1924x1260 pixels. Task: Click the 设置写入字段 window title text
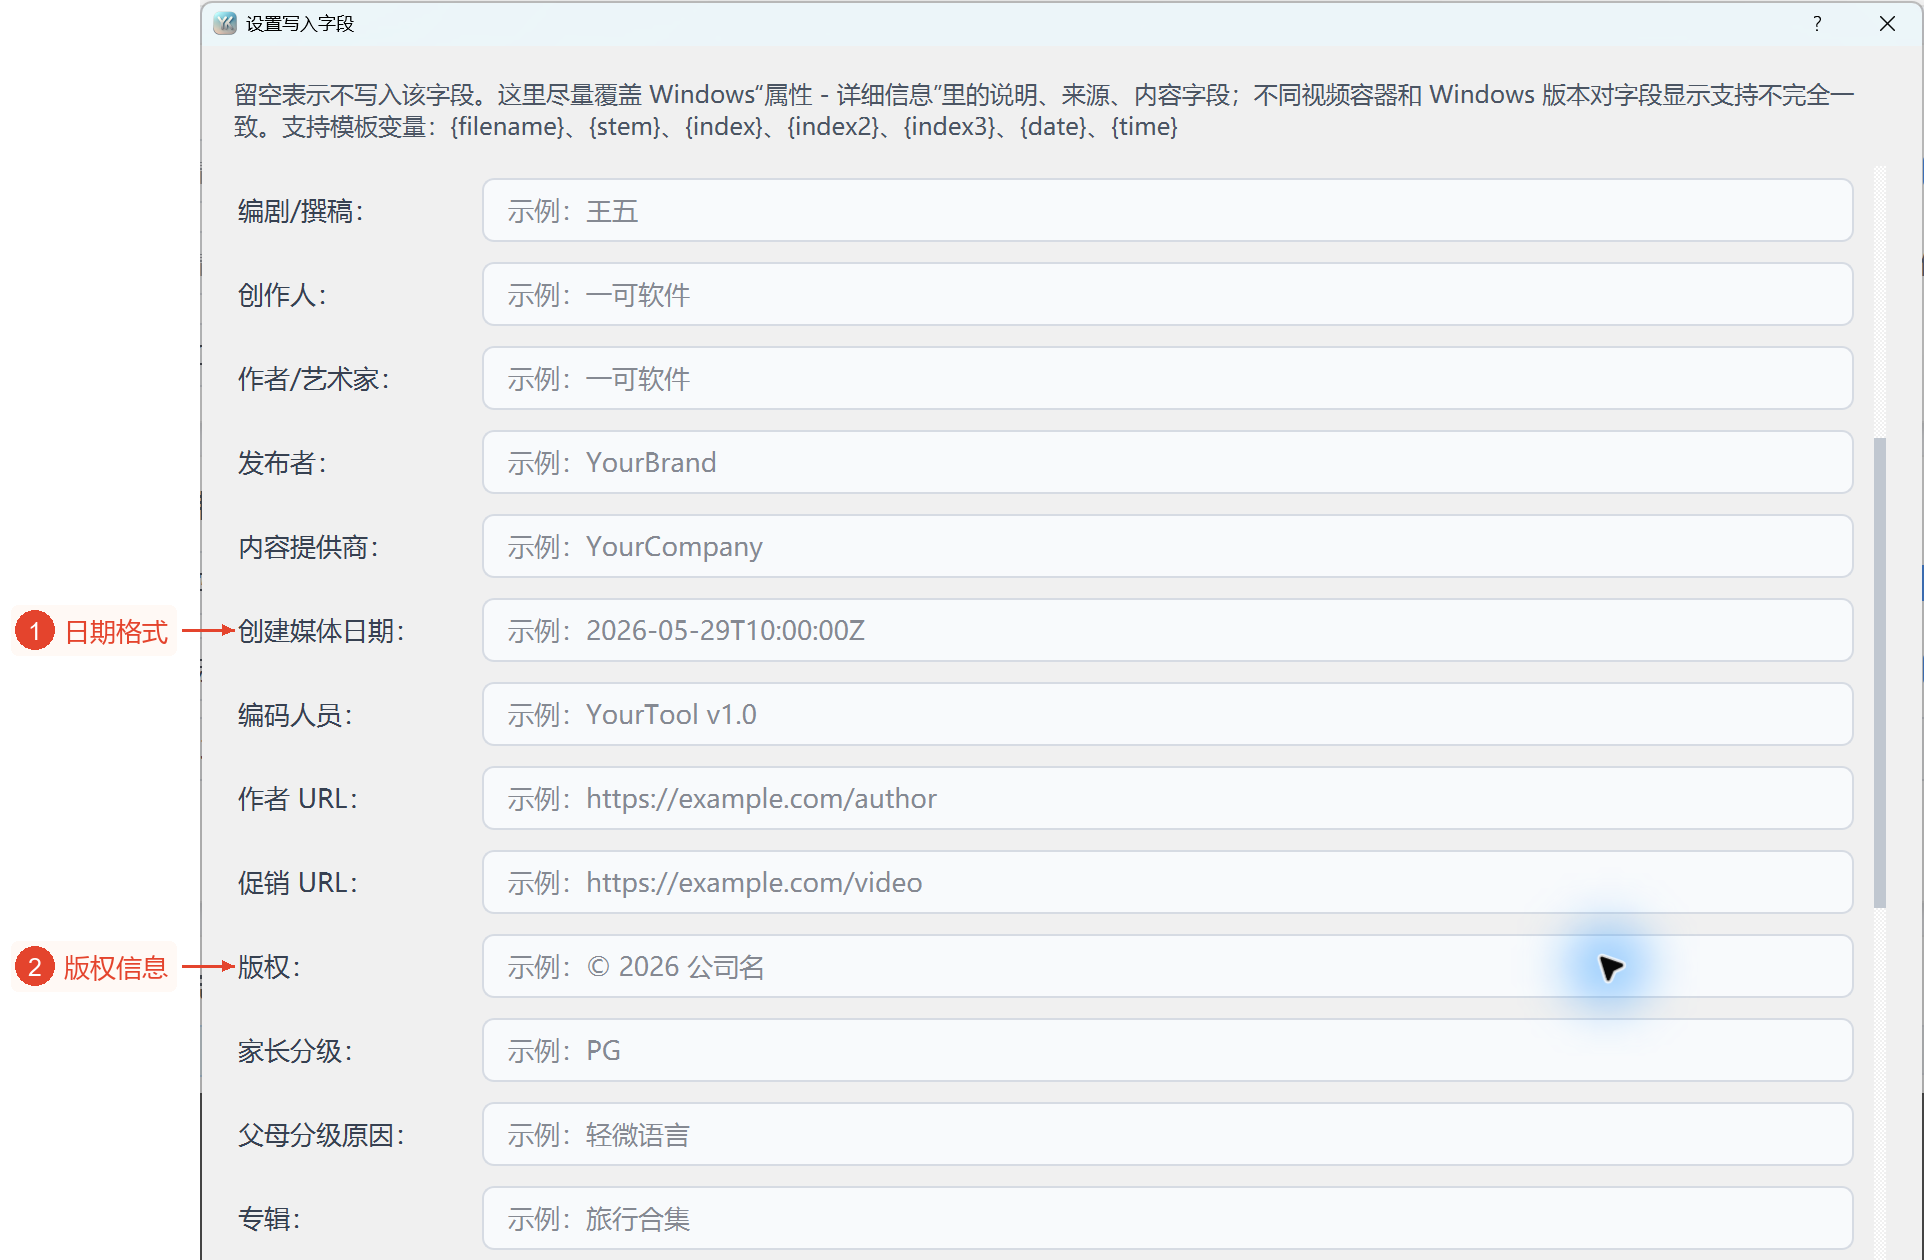coord(300,23)
